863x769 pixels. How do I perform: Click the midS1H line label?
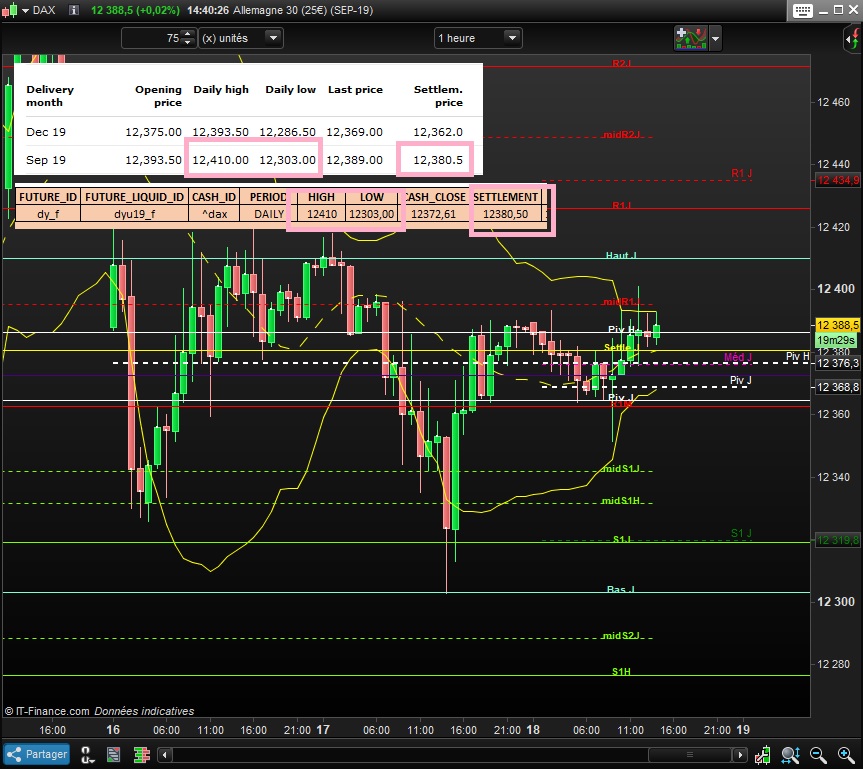(621, 500)
